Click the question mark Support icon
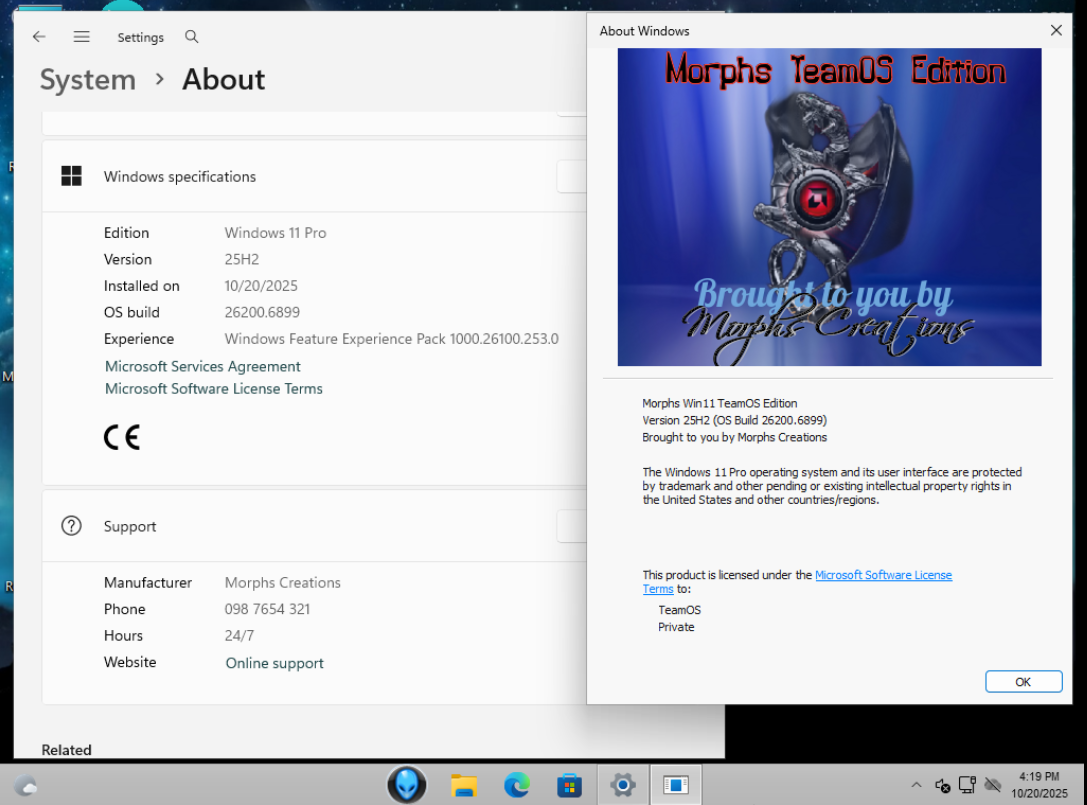 pyautogui.click(x=71, y=526)
